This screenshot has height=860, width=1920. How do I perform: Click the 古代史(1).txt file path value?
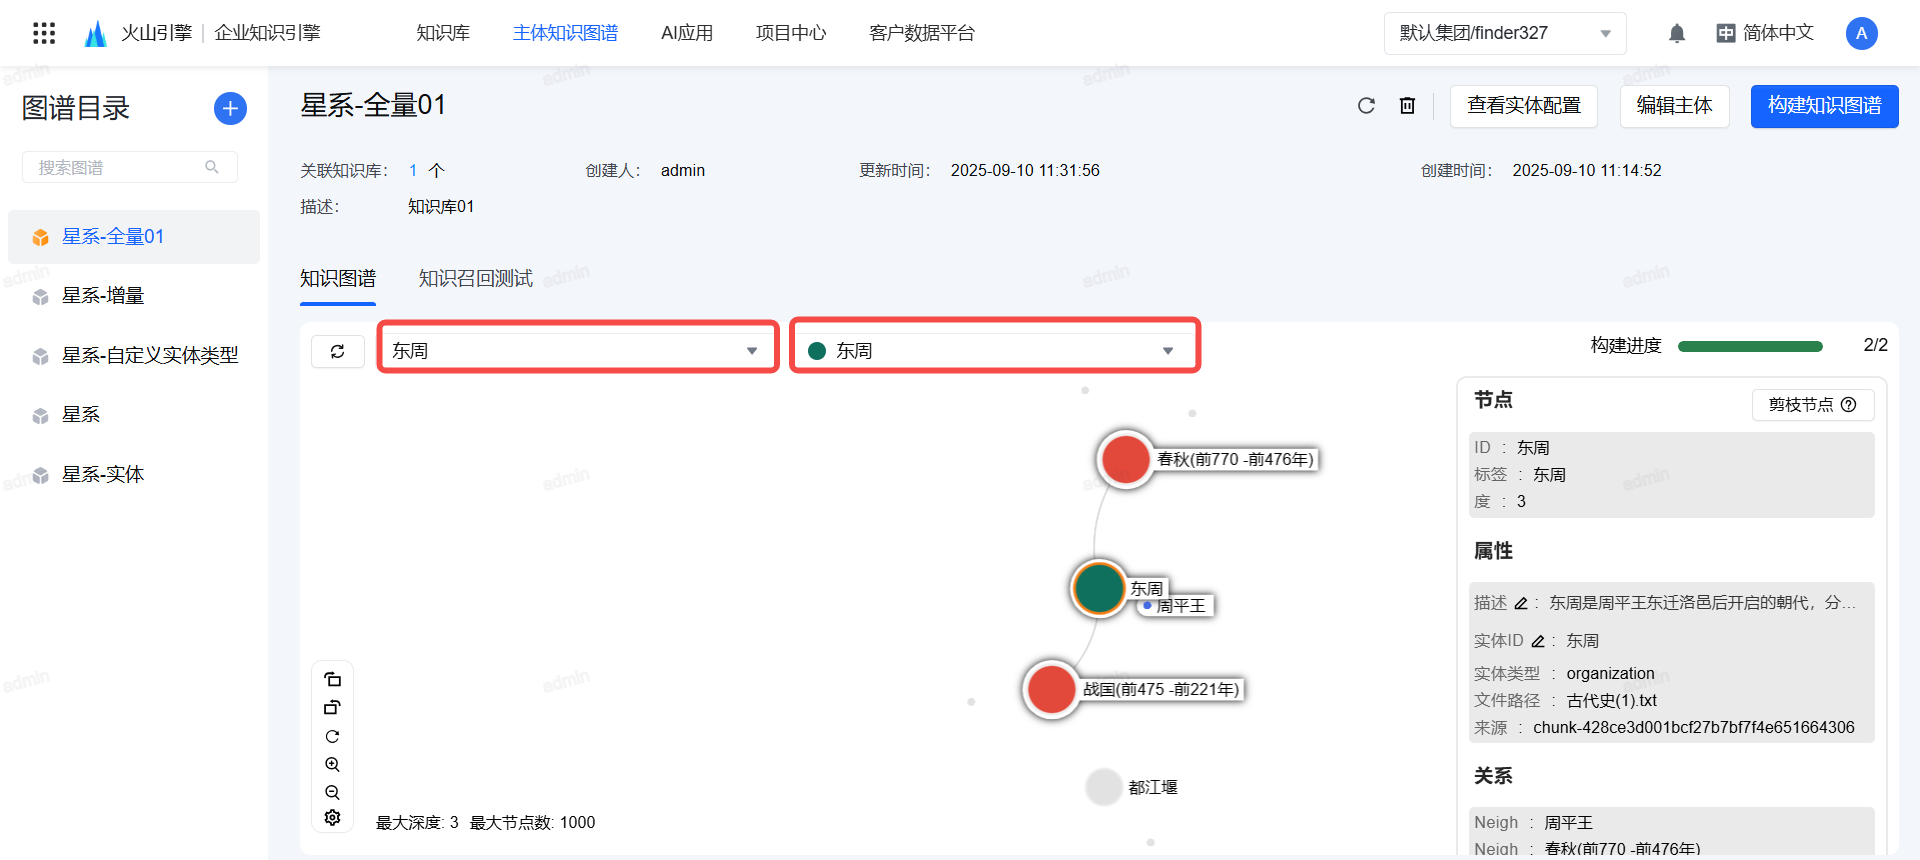click(x=1612, y=700)
